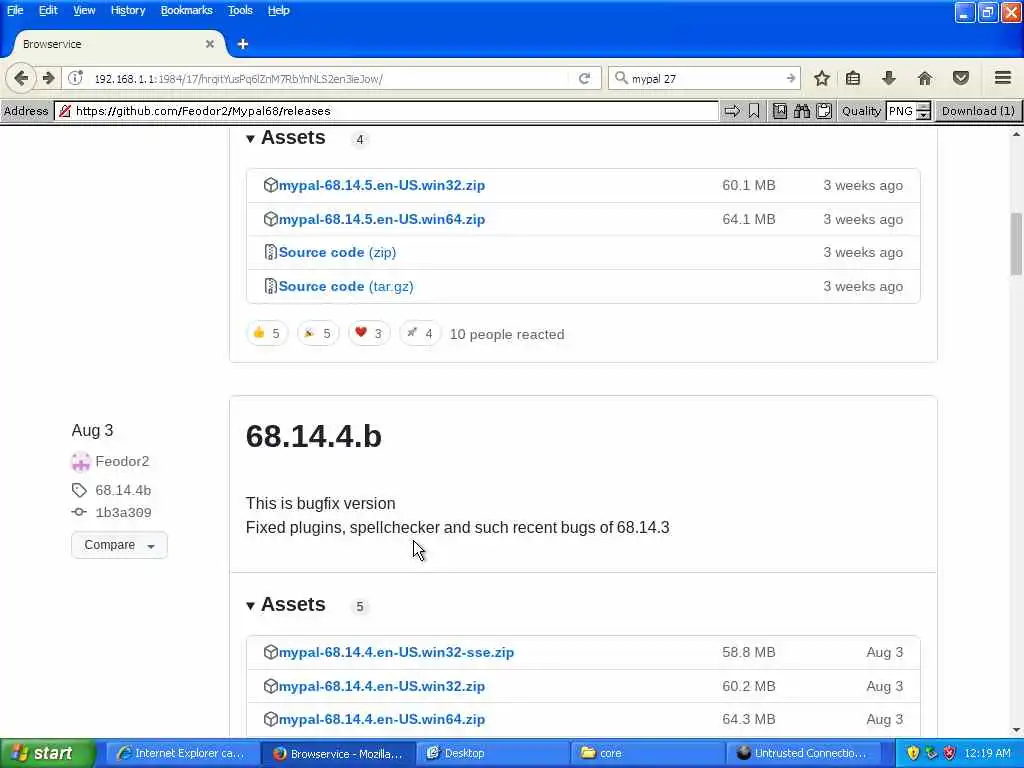The height and width of the screenshot is (768, 1024).
Task: Click the commit icon beside 1b3a309
Action: click(x=79, y=512)
